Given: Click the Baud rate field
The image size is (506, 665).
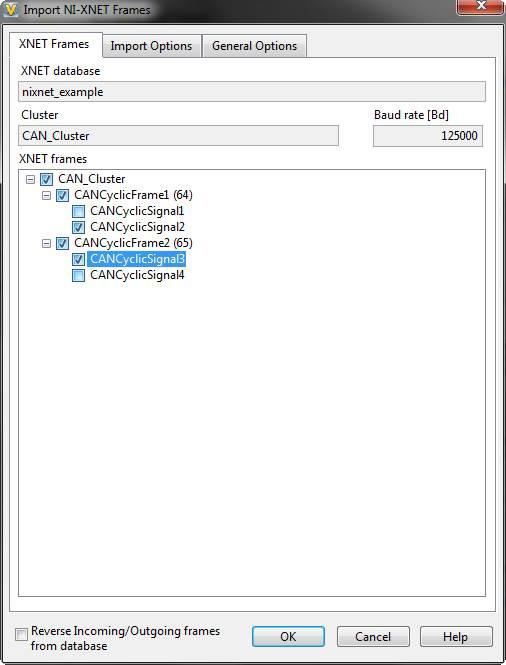Looking at the screenshot, I should (x=428, y=136).
